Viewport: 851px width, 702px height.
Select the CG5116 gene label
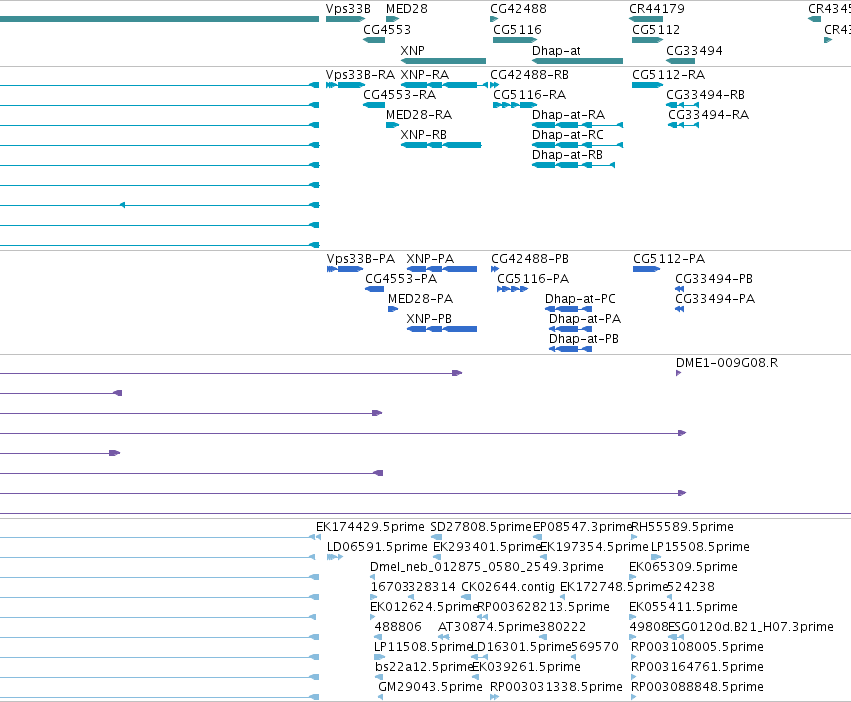(x=517, y=29)
